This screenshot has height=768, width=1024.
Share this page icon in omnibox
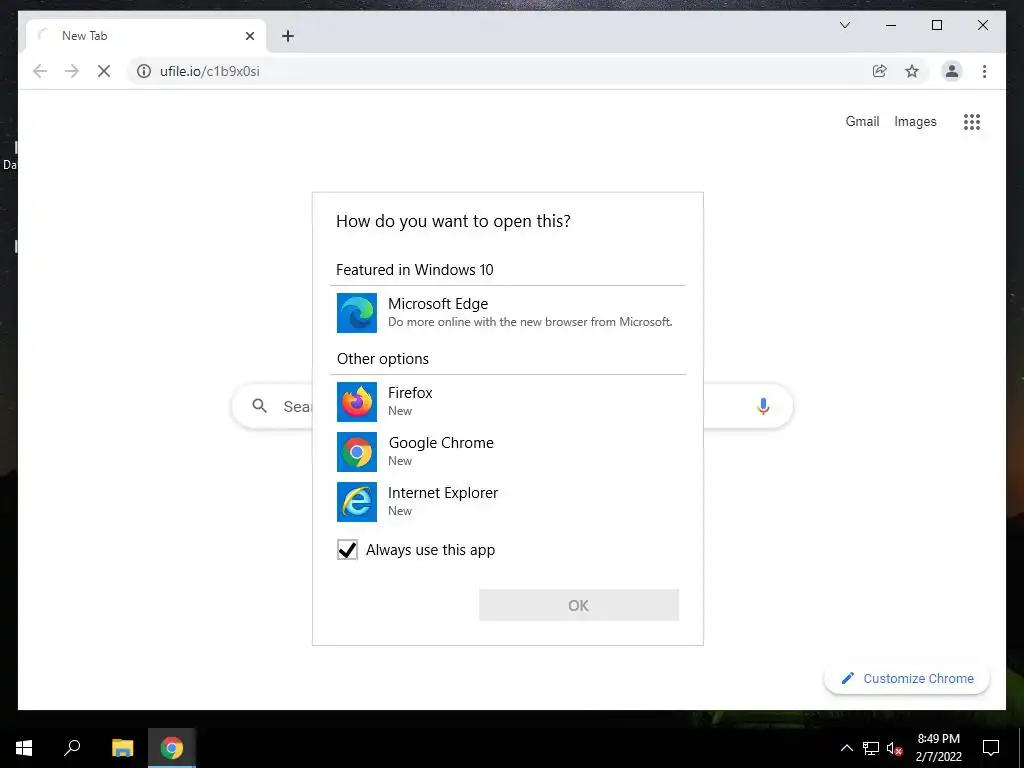point(880,71)
